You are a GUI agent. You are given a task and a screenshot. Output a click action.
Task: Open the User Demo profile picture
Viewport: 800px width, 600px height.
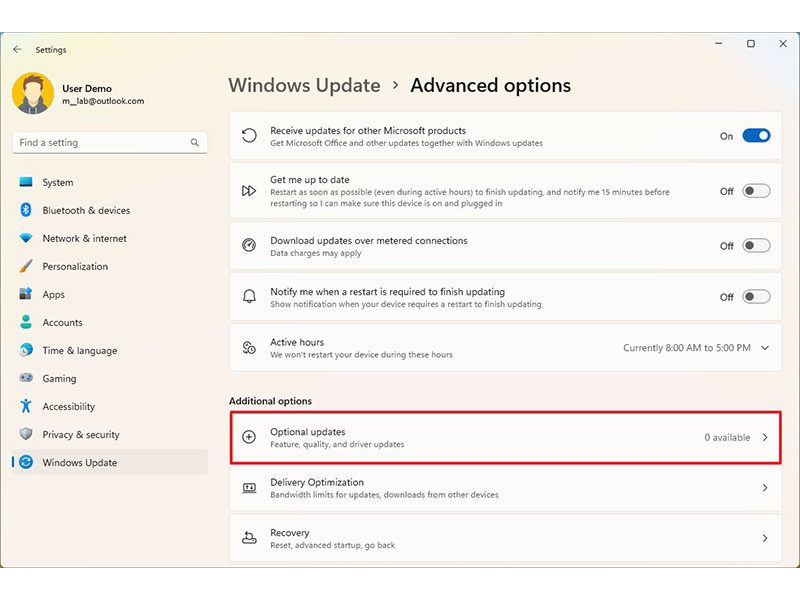[33, 93]
